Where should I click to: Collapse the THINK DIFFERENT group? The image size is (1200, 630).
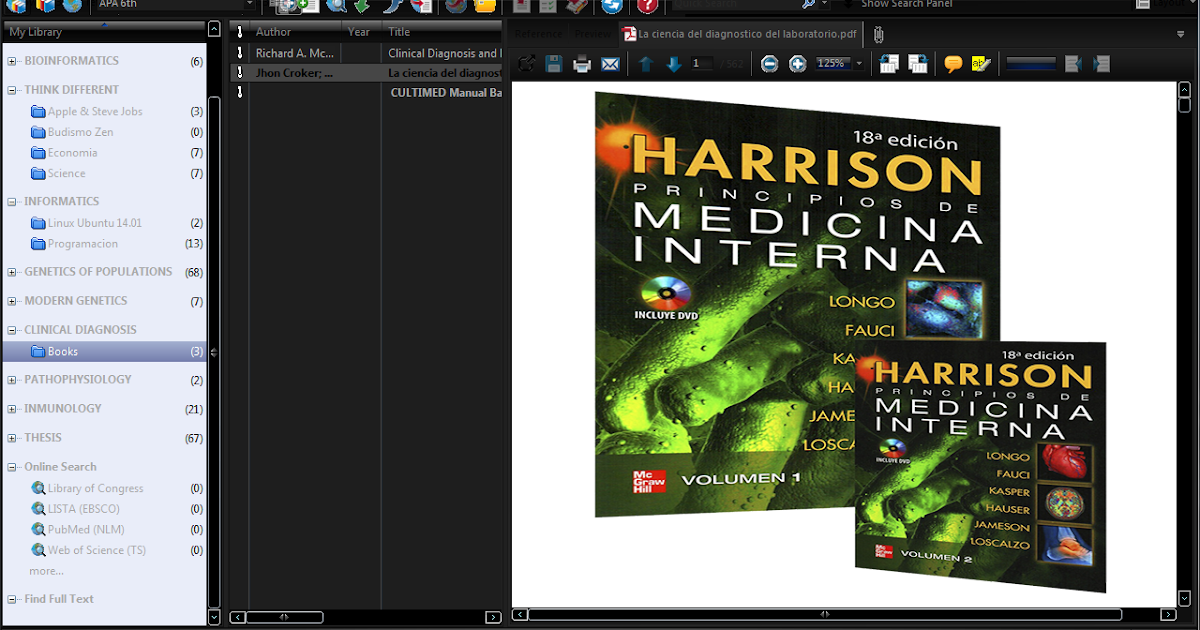click(12, 90)
